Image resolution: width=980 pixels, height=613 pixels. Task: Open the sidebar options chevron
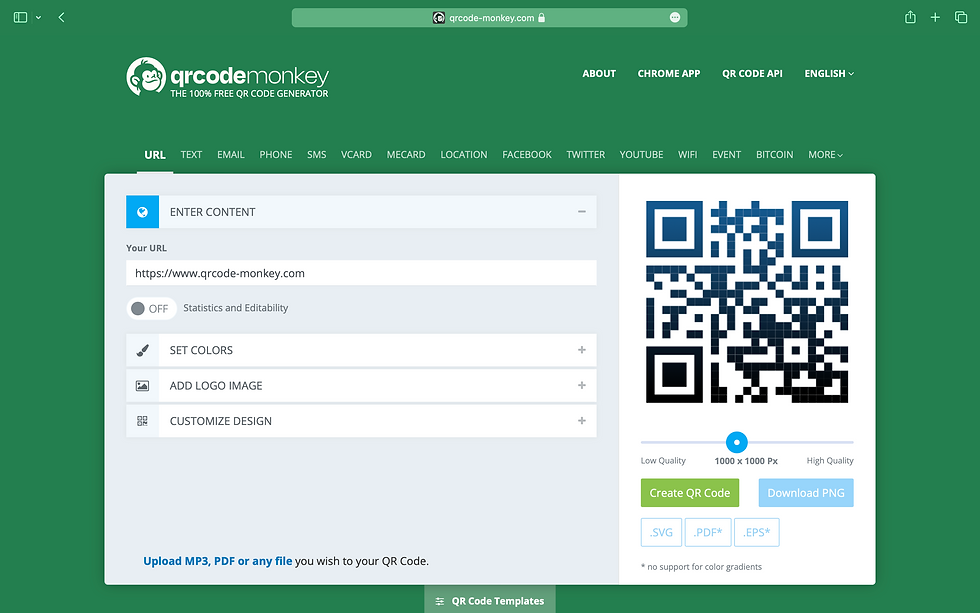[x=38, y=17]
